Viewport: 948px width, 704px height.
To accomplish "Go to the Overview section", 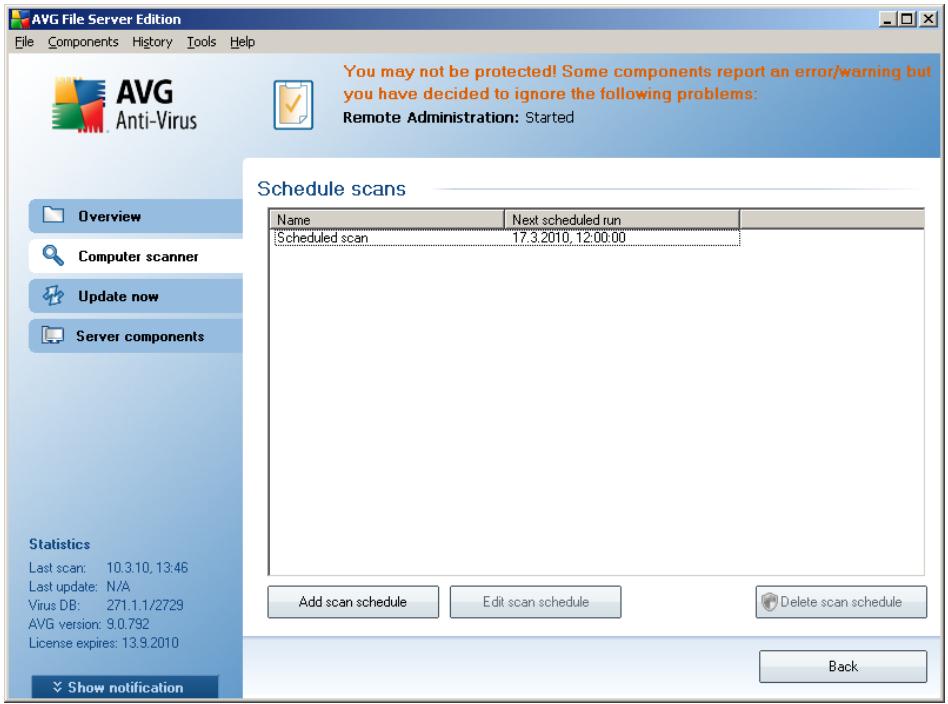I will click(136, 216).
